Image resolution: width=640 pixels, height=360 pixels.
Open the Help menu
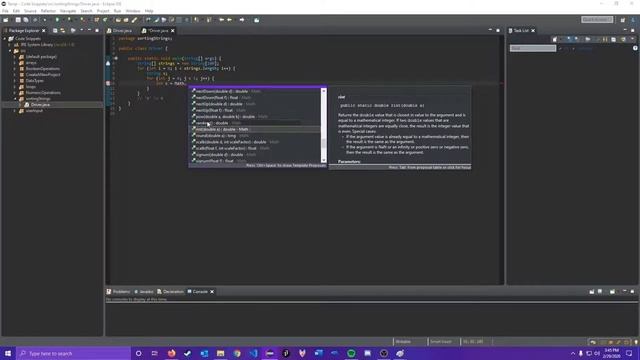149,11
